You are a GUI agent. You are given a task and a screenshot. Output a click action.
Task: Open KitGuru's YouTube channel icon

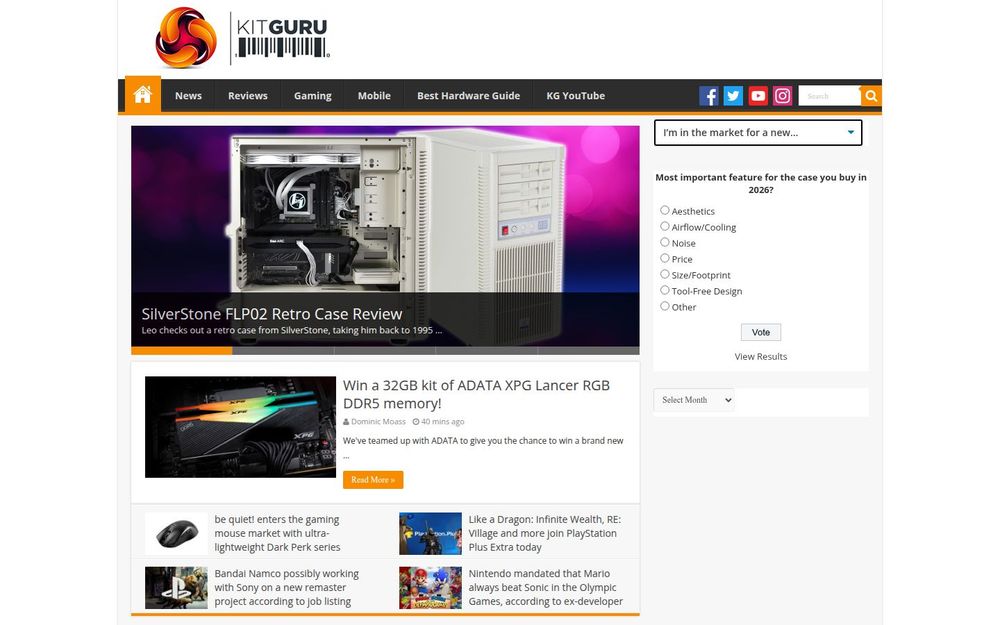pyautogui.click(x=758, y=96)
